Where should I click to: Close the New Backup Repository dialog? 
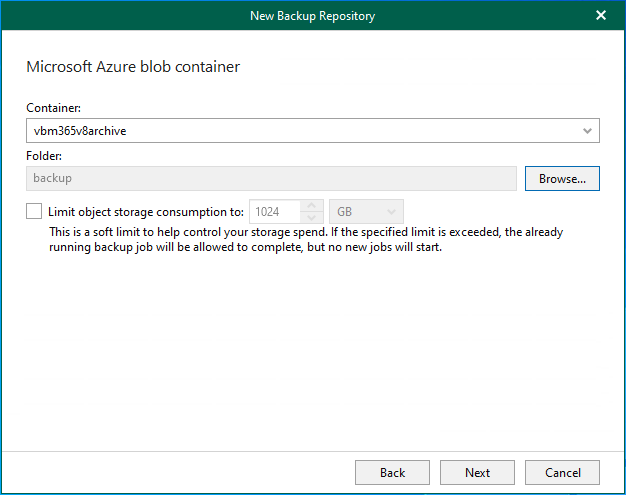tap(601, 15)
